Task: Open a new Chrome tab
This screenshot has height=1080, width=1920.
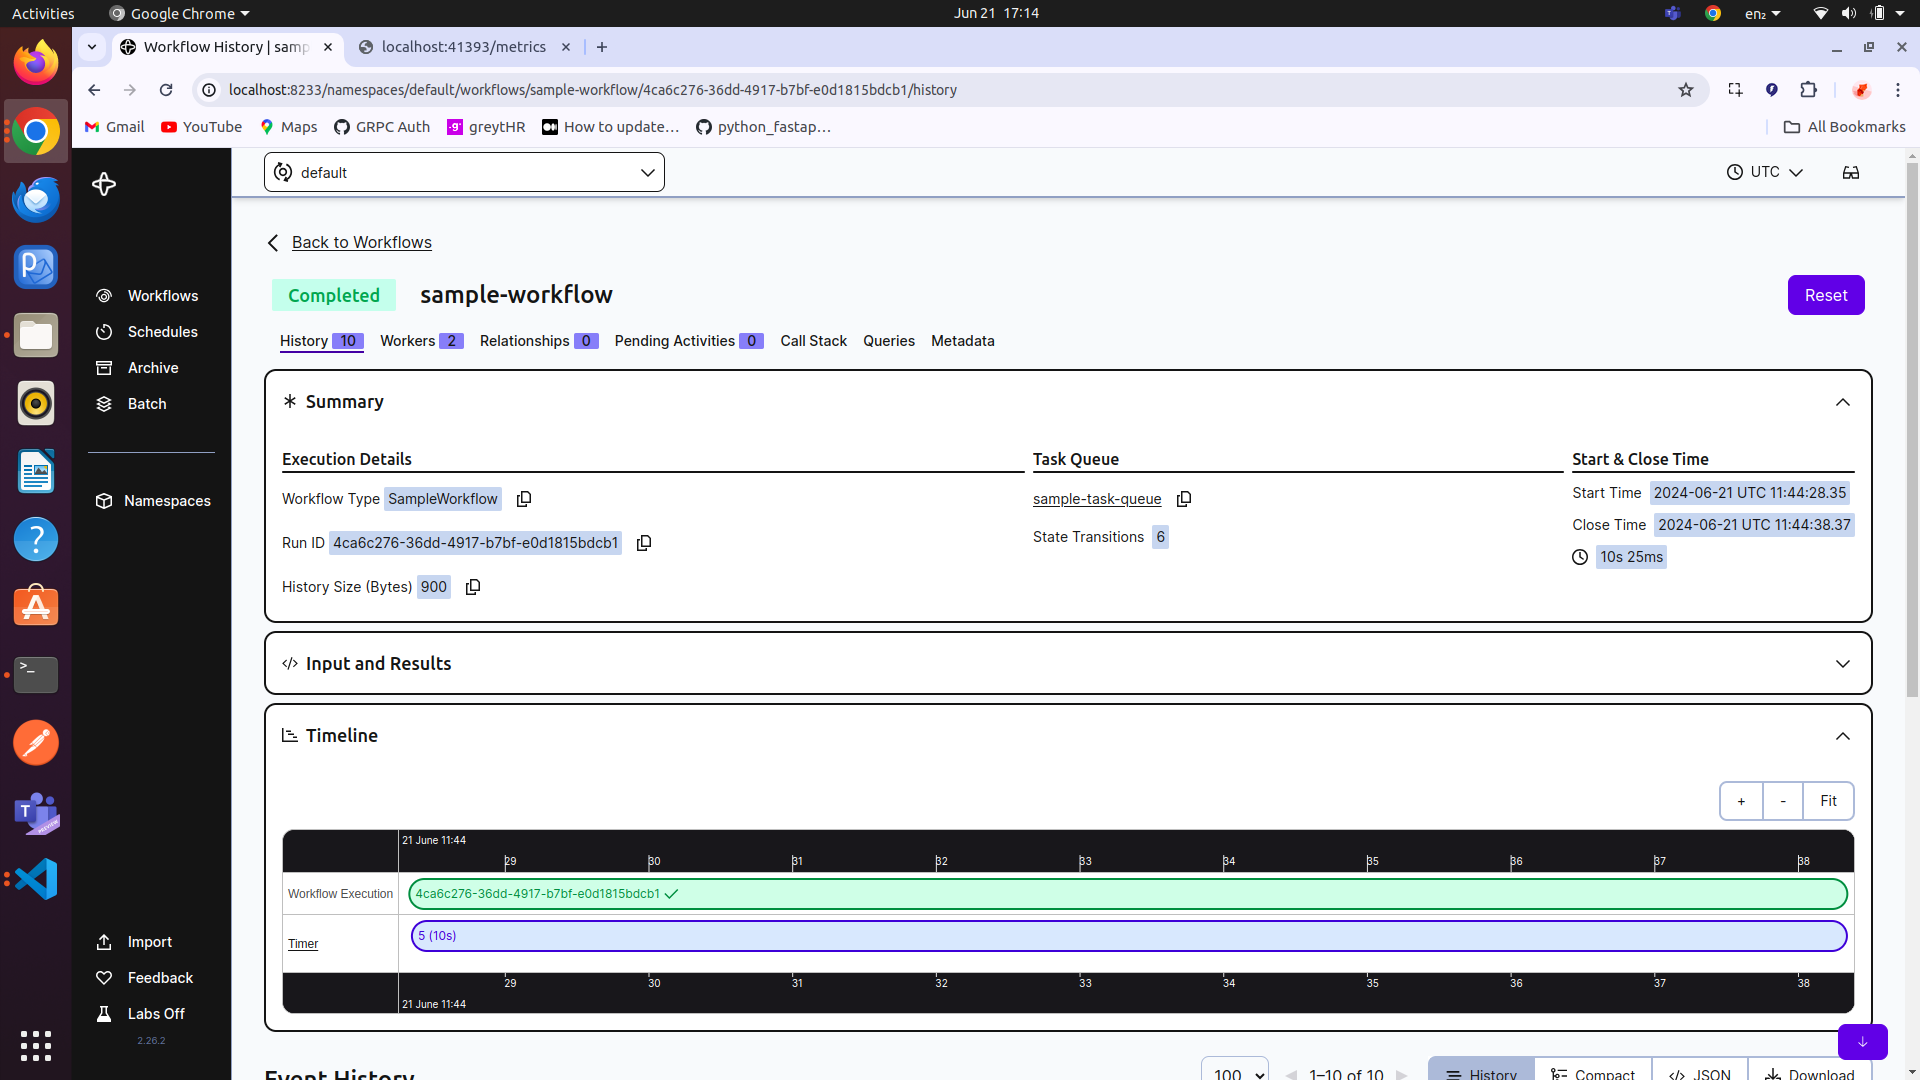Action: point(601,47)
